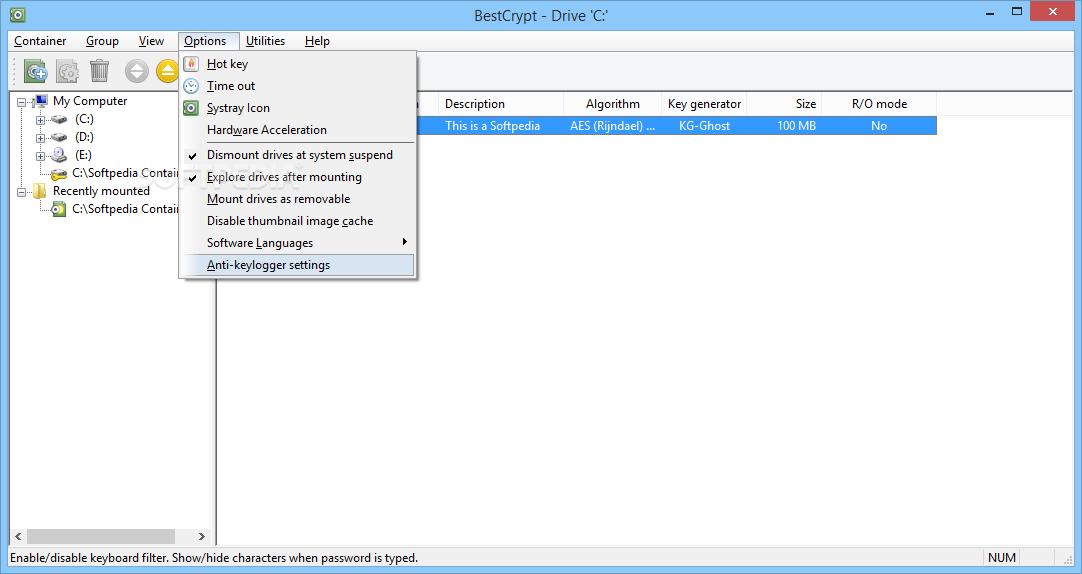Click the Time out clock icon
The image size is (1082, 574).
[191, 86]
